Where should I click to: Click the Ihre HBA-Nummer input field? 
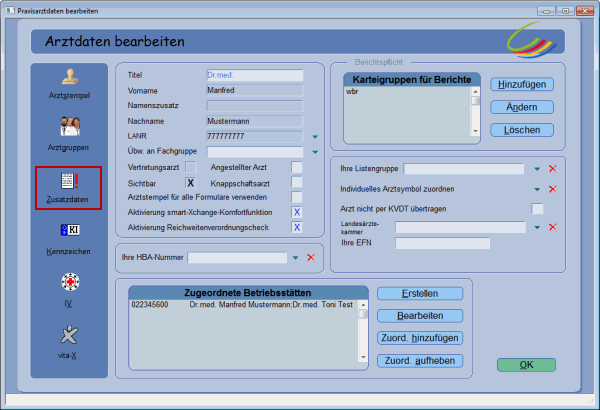click(237, 258)
